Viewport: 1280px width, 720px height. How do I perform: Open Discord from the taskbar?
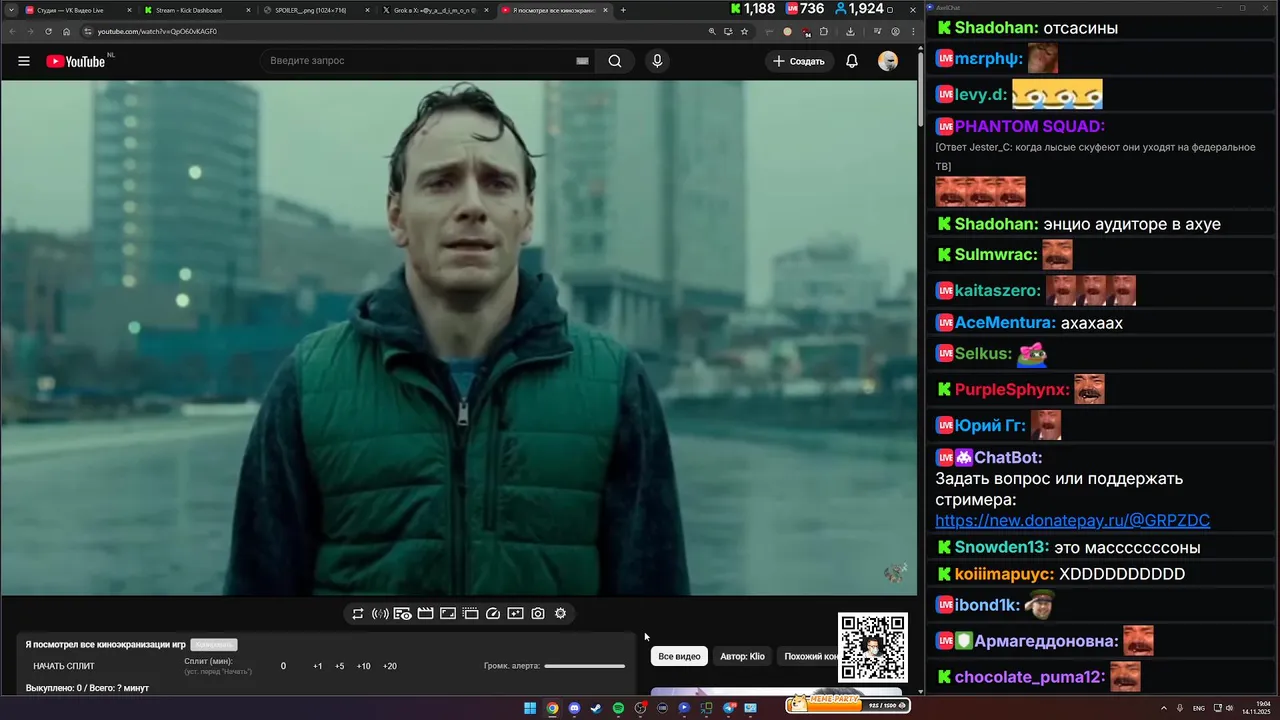point(574,708)
